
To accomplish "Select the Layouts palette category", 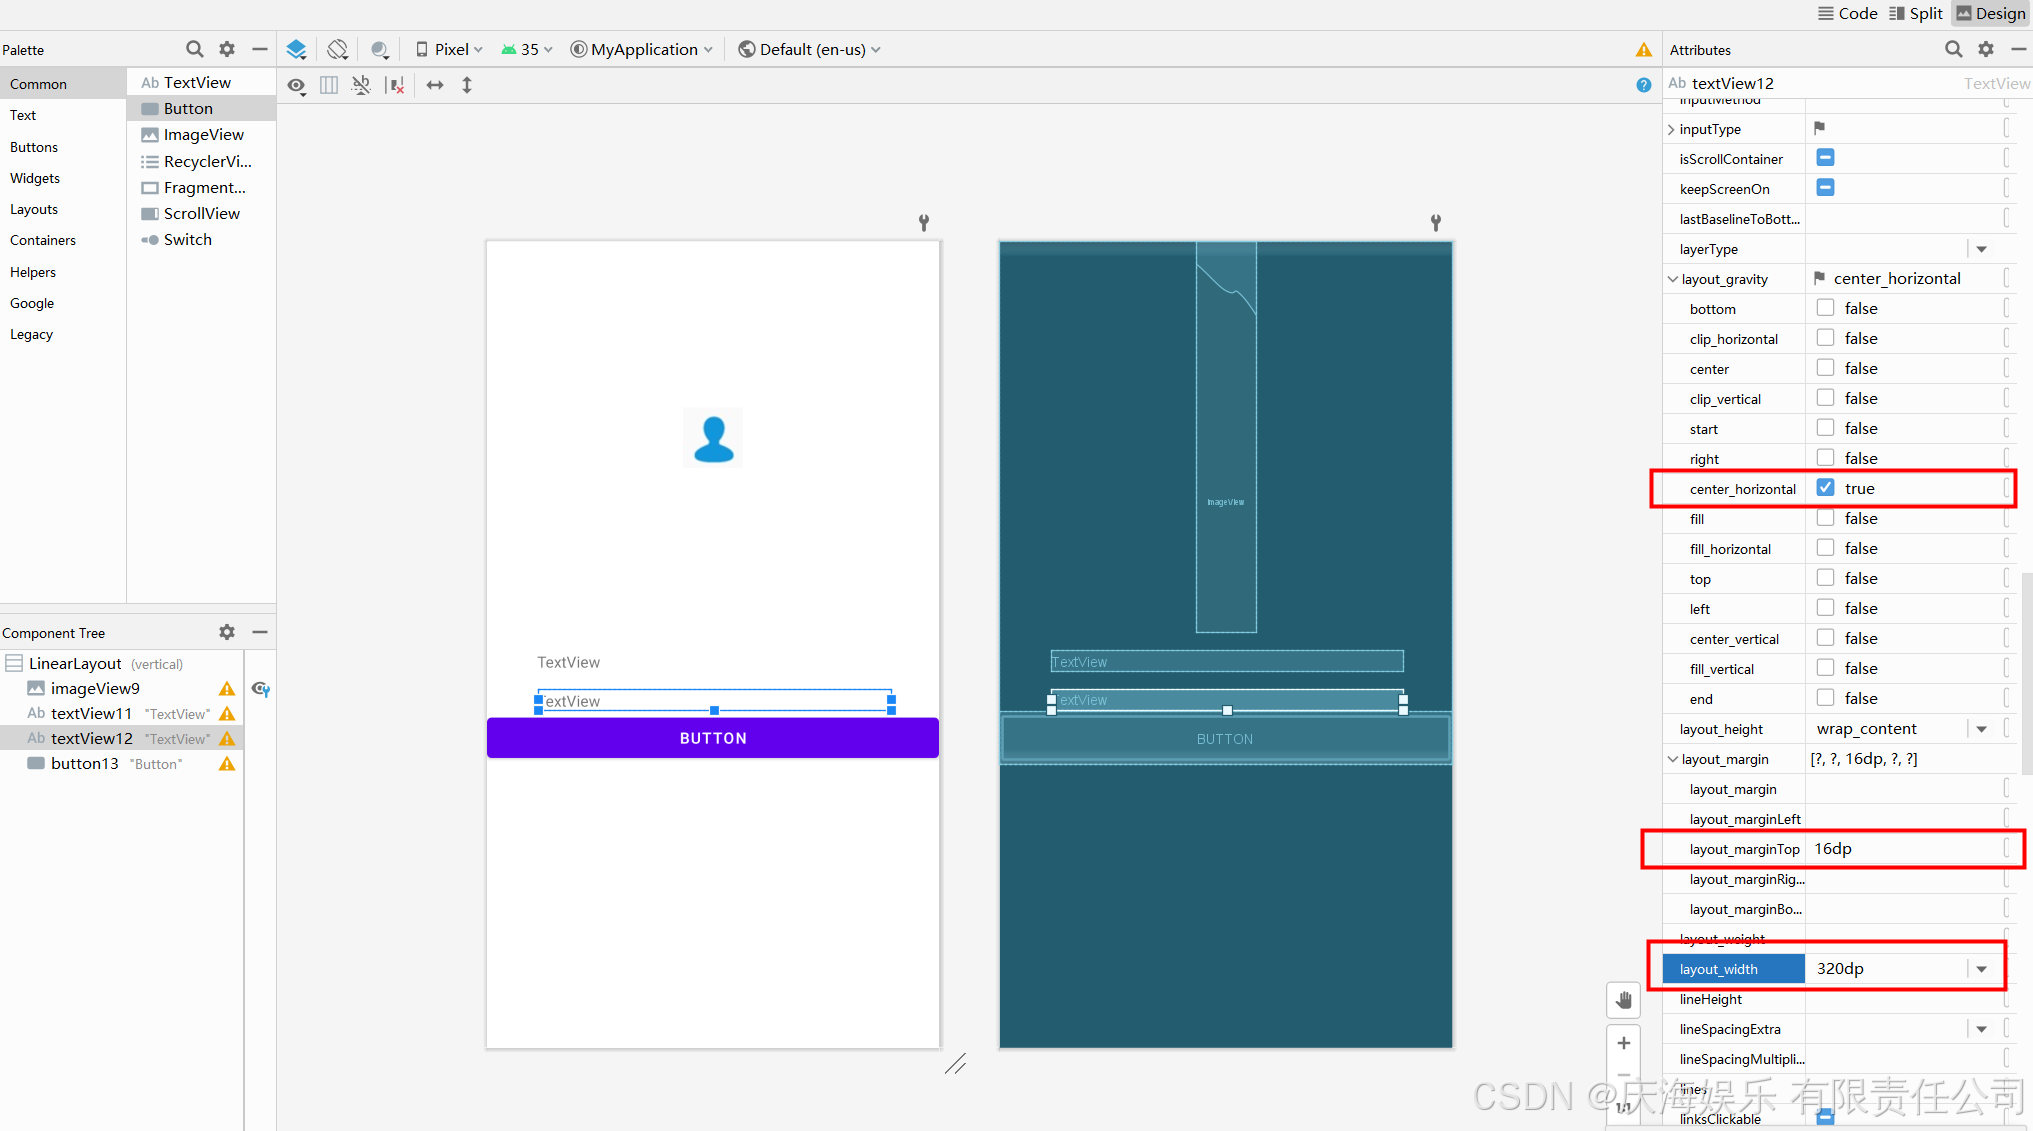I will pyautogui.click(x=34, y=209).
